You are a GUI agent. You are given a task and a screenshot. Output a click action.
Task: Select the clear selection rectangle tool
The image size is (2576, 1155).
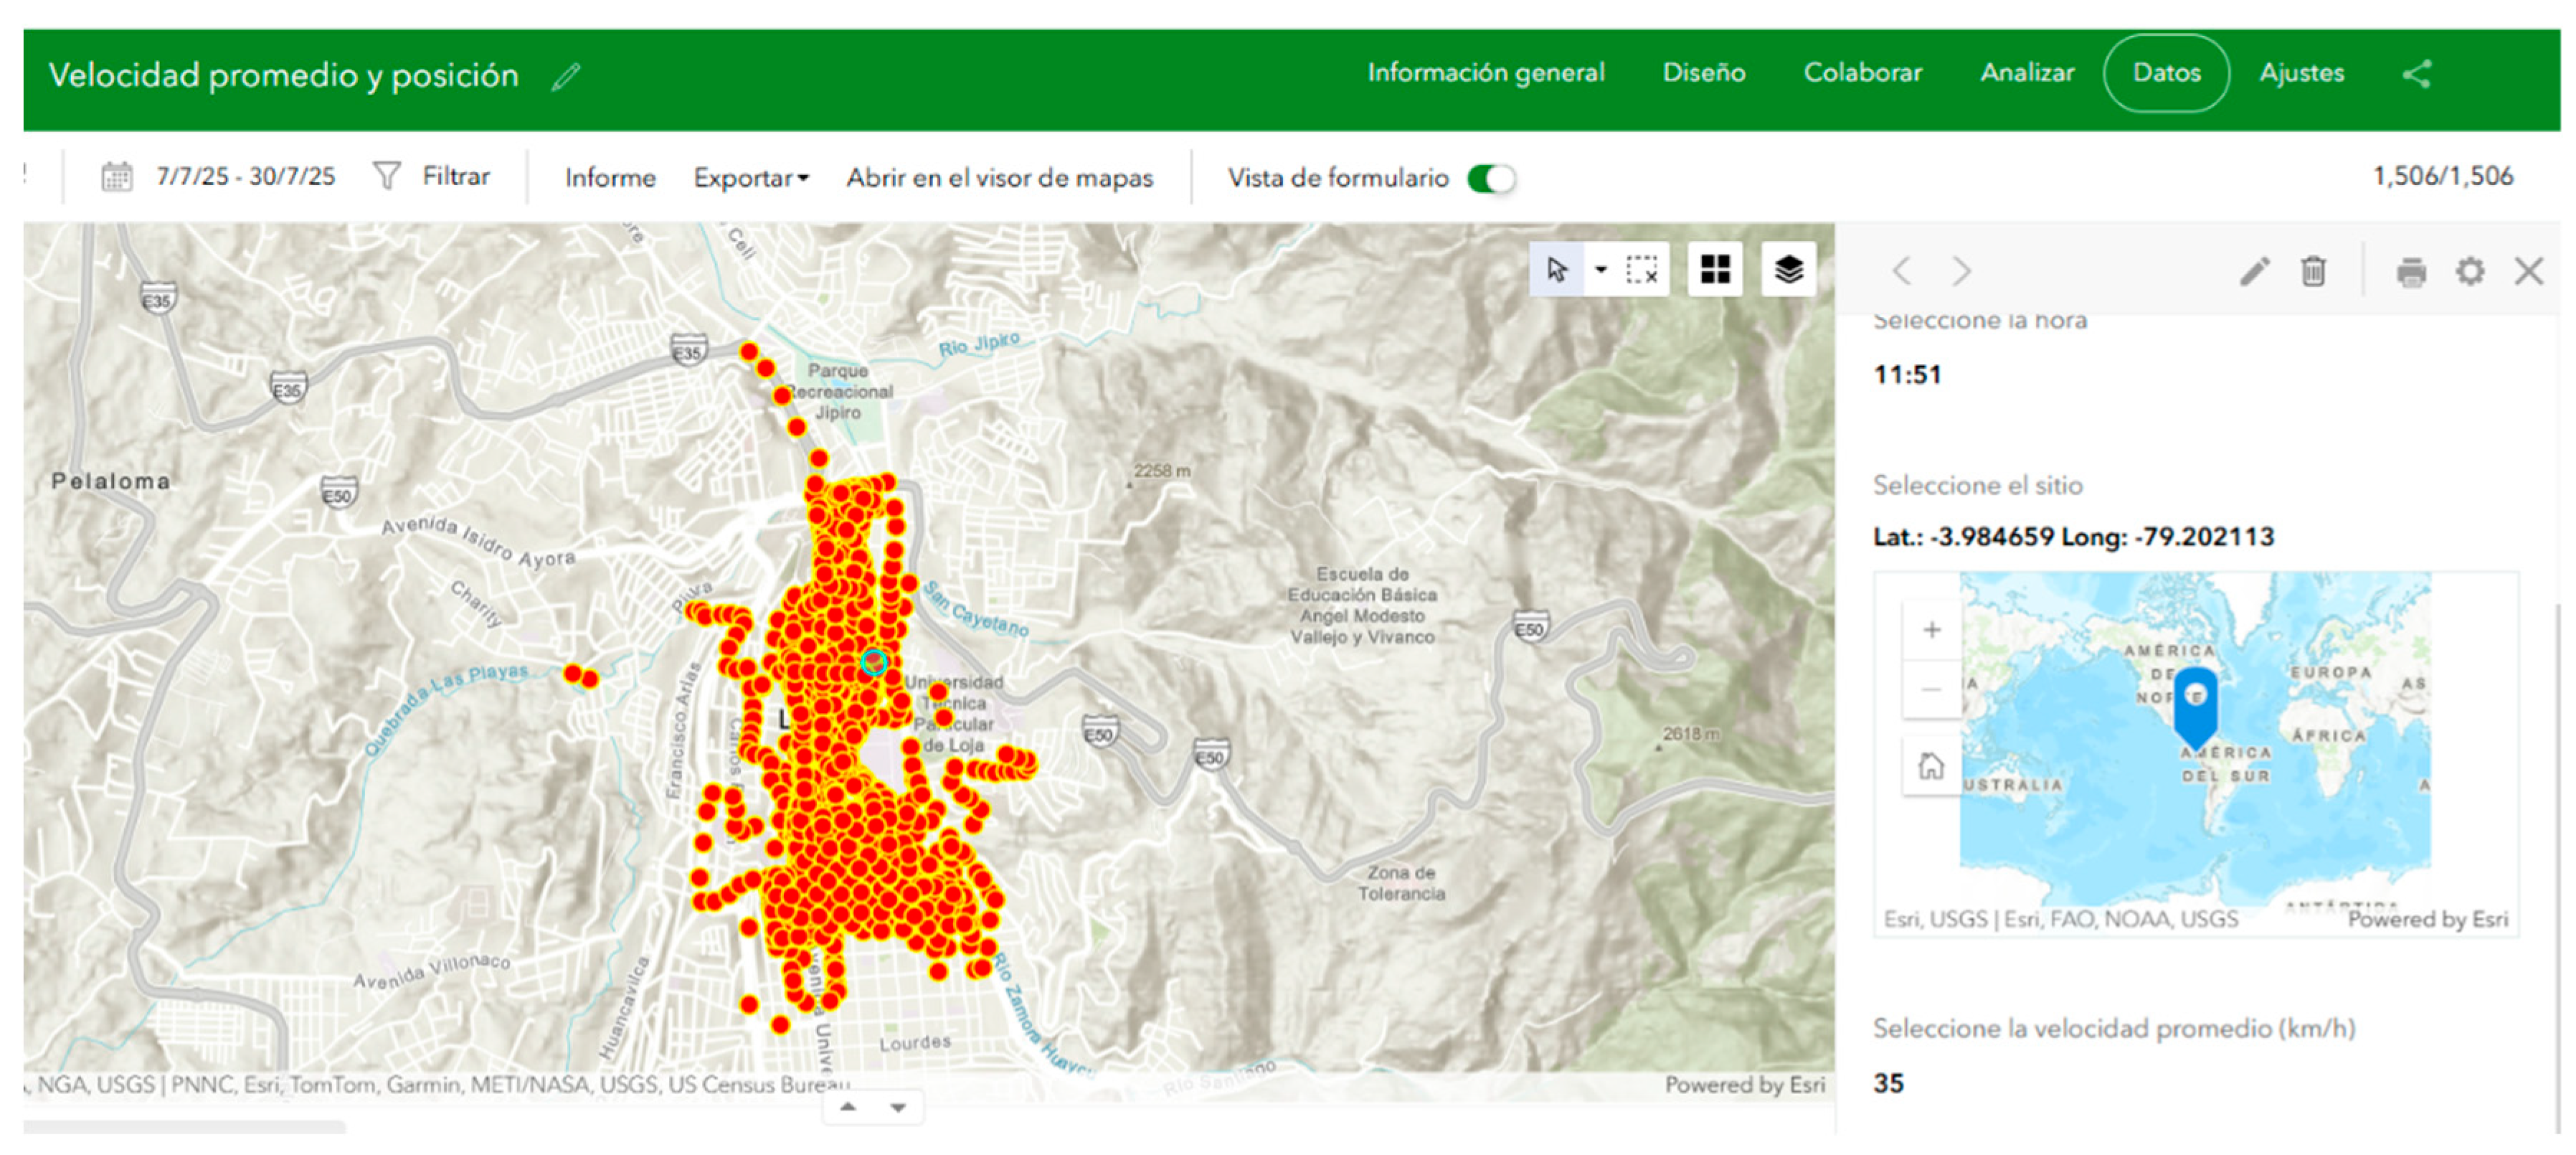(1641, 270)
